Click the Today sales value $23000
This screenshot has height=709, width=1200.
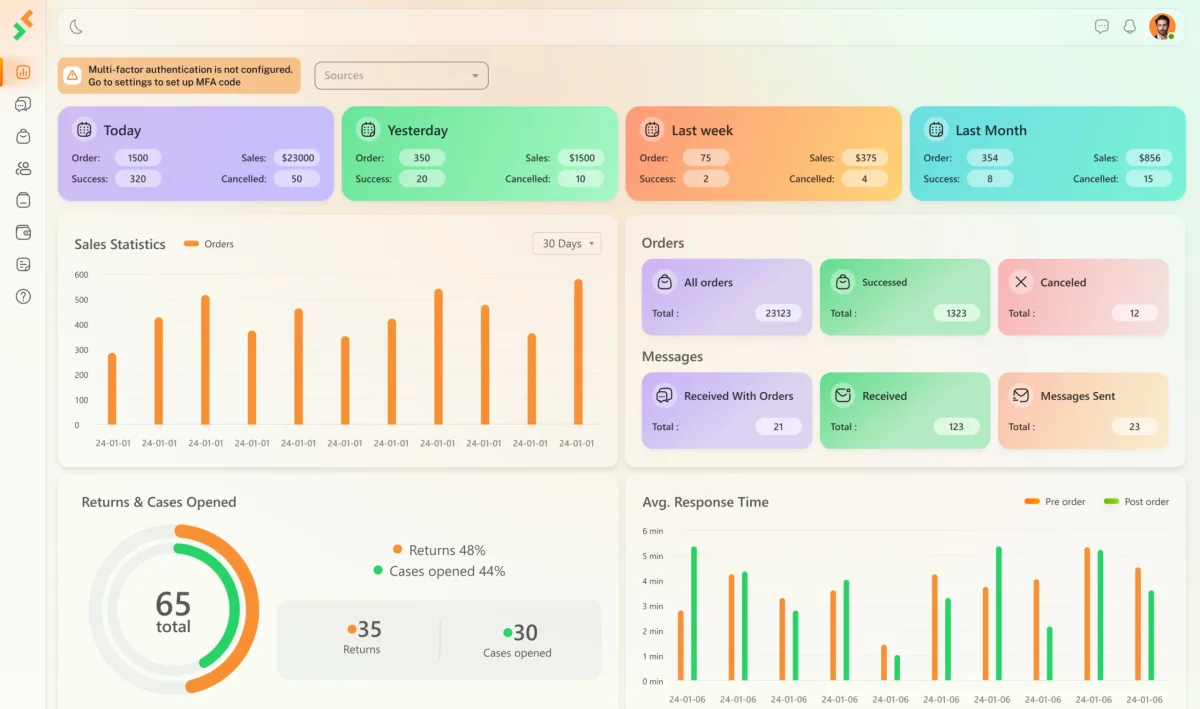coord(297,158)
